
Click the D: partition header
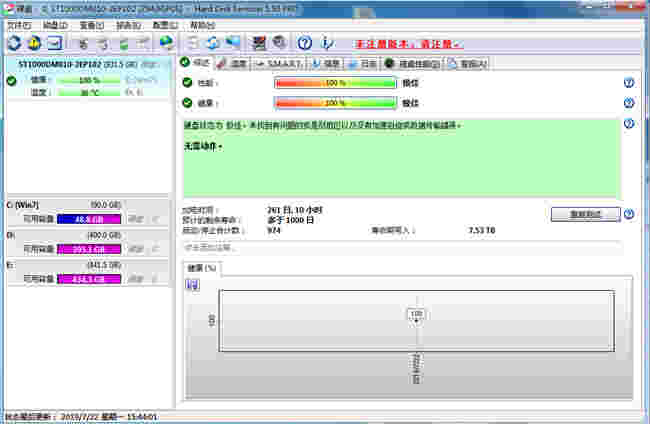pos(87,235)
